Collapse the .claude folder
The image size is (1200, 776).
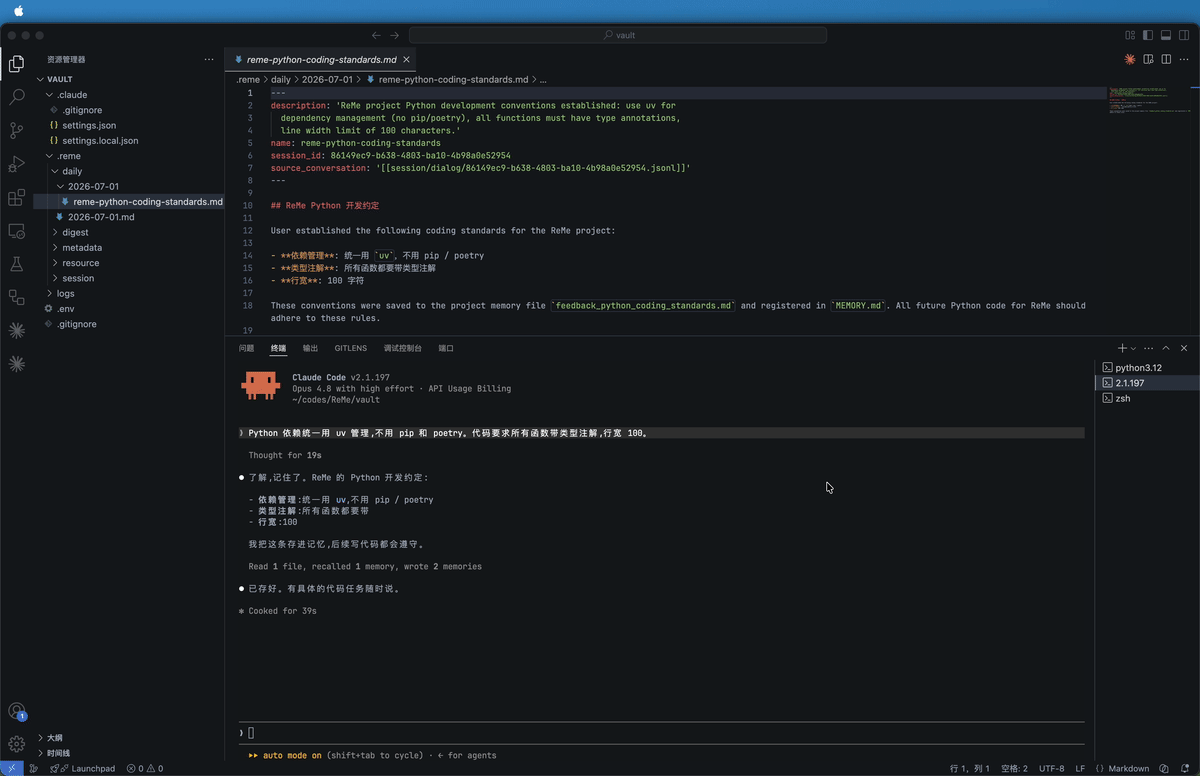[72, 95]
